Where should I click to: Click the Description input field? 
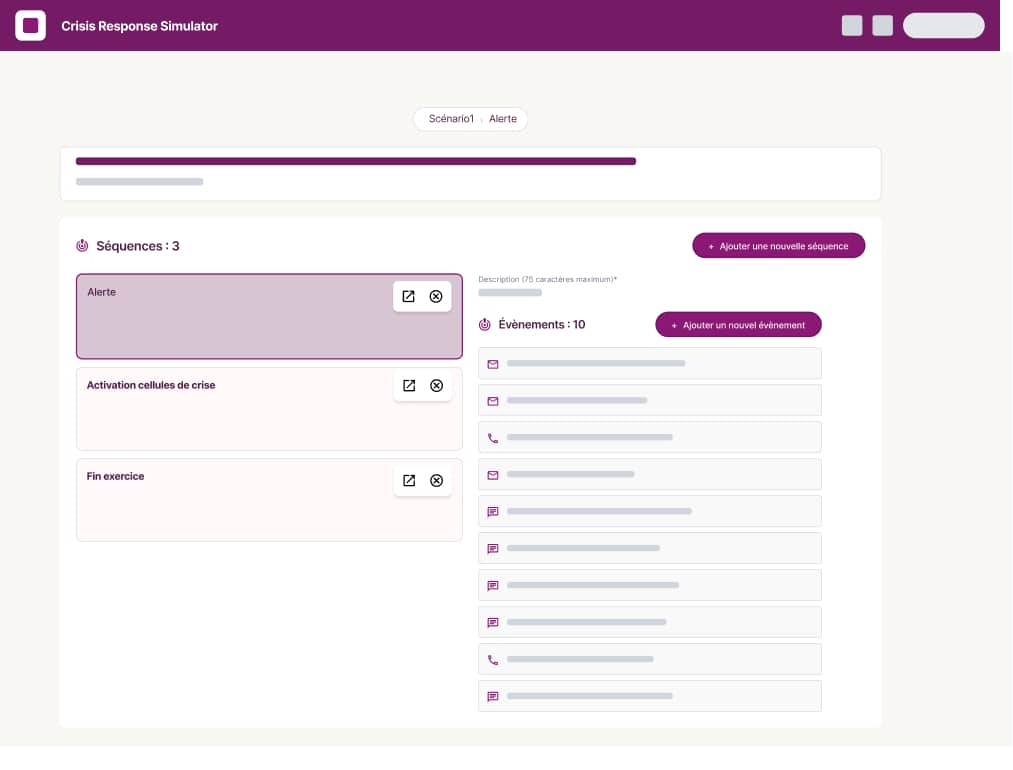point(510,293)
